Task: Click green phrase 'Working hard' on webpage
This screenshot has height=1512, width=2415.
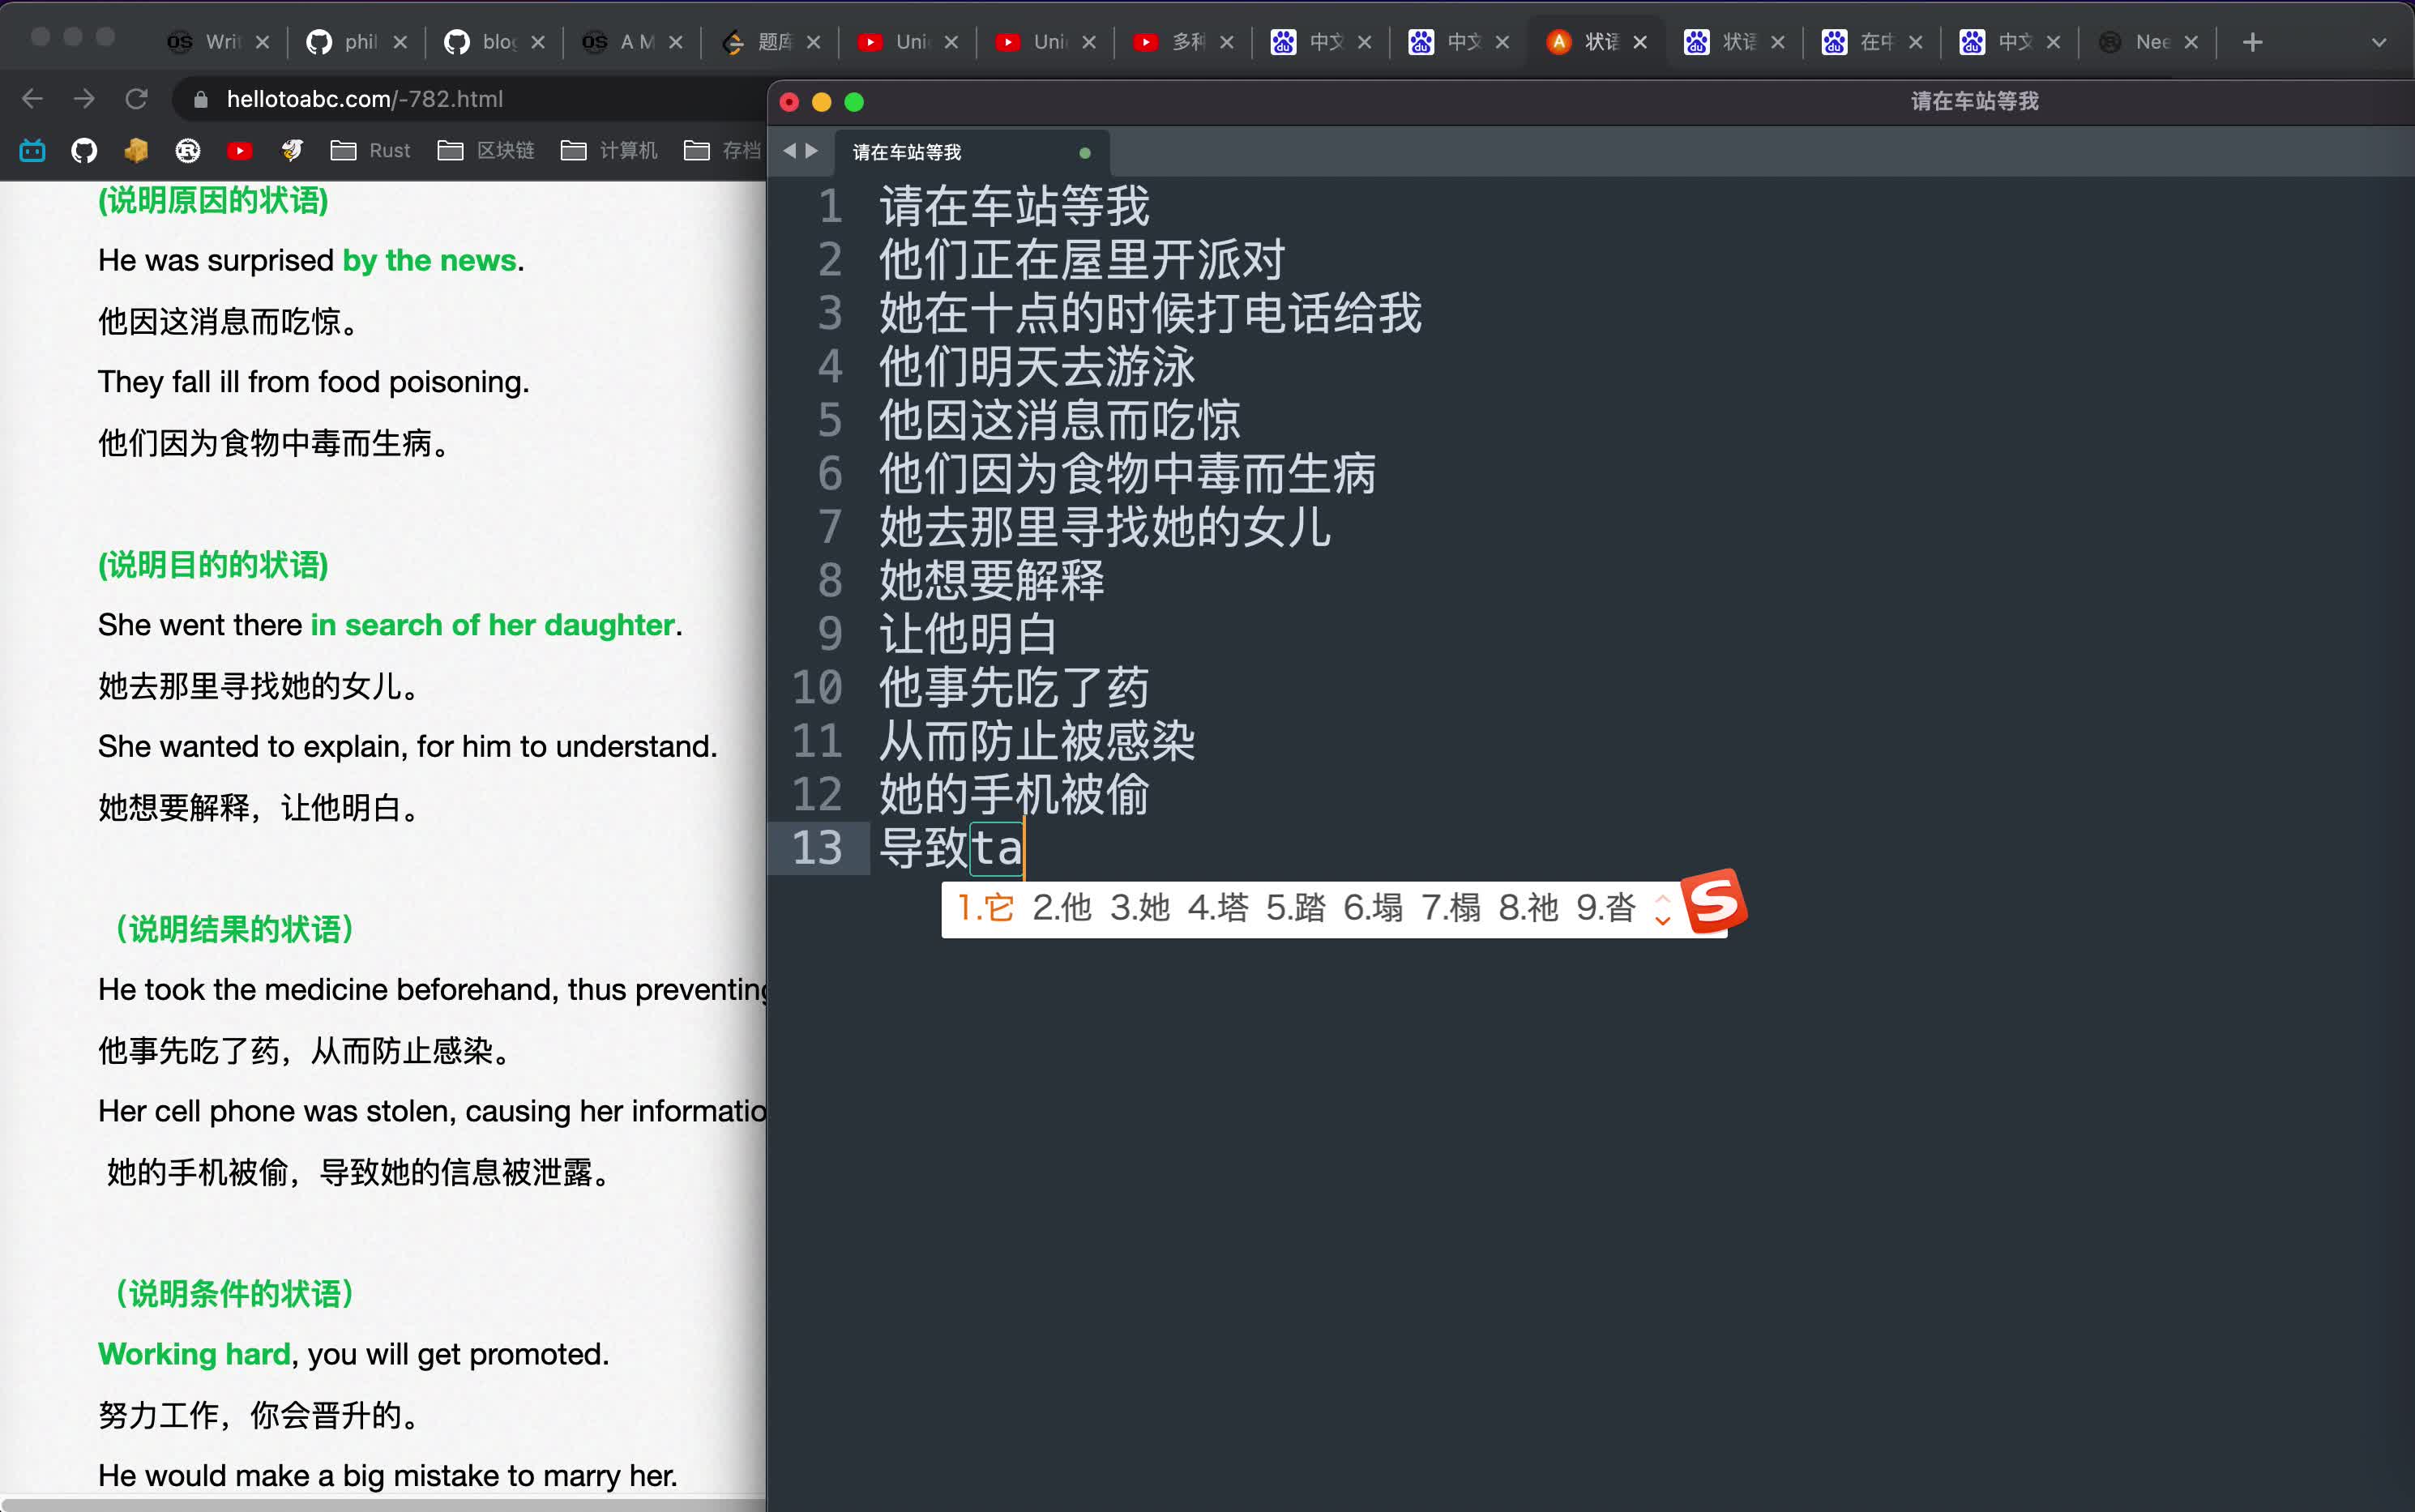Action: 194,1354
